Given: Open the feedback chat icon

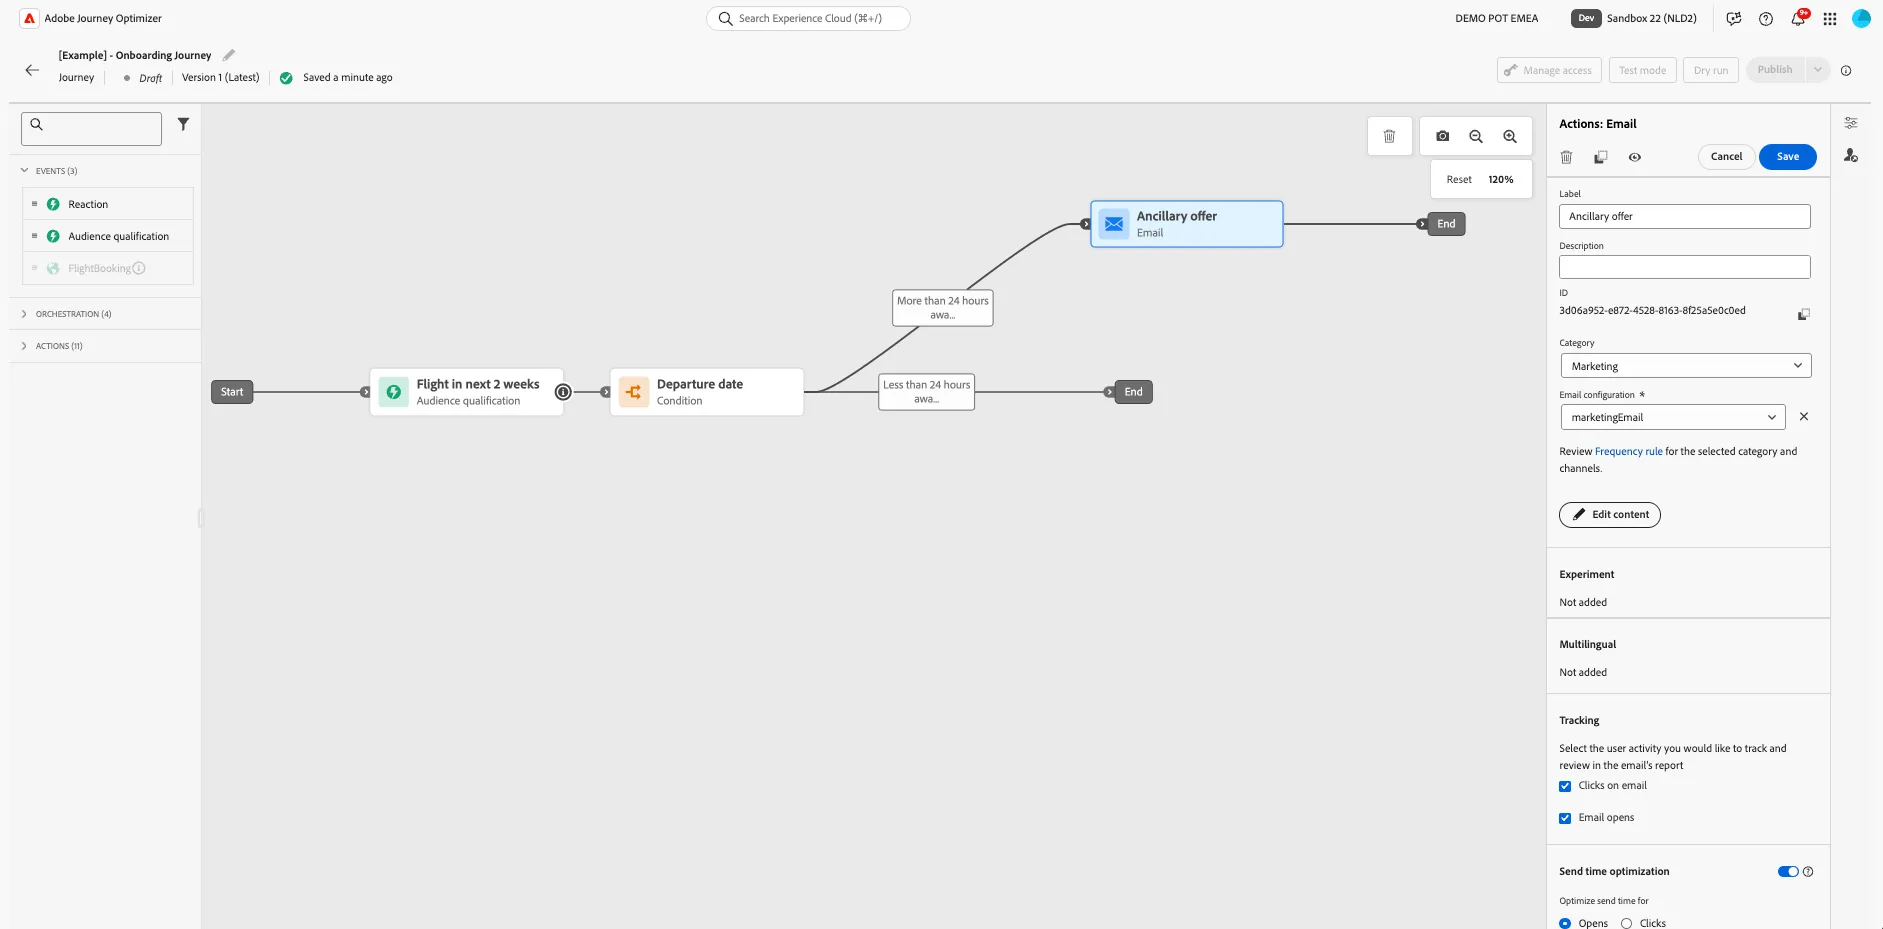Looking at the screenshot, I should click(1734, 18).
